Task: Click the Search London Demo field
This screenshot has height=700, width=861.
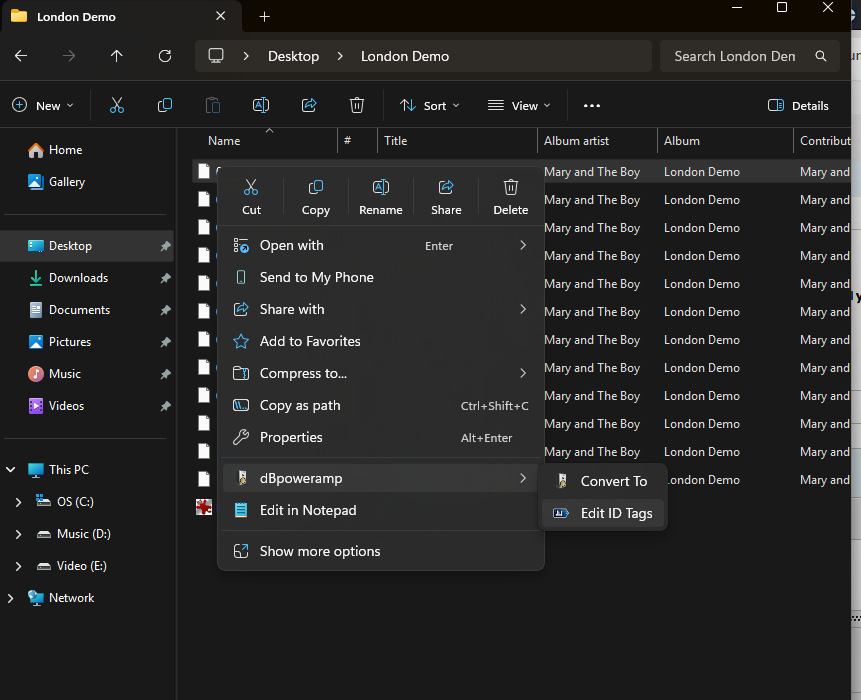Action: click(x=735, y=56)
